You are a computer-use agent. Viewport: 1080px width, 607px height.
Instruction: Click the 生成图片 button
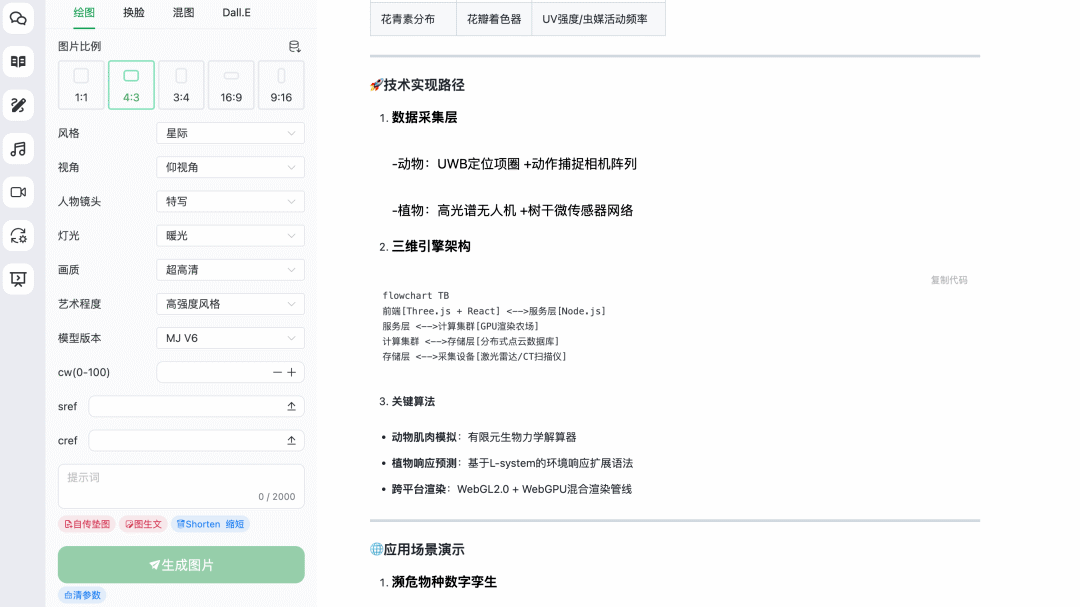click(181, 565)
